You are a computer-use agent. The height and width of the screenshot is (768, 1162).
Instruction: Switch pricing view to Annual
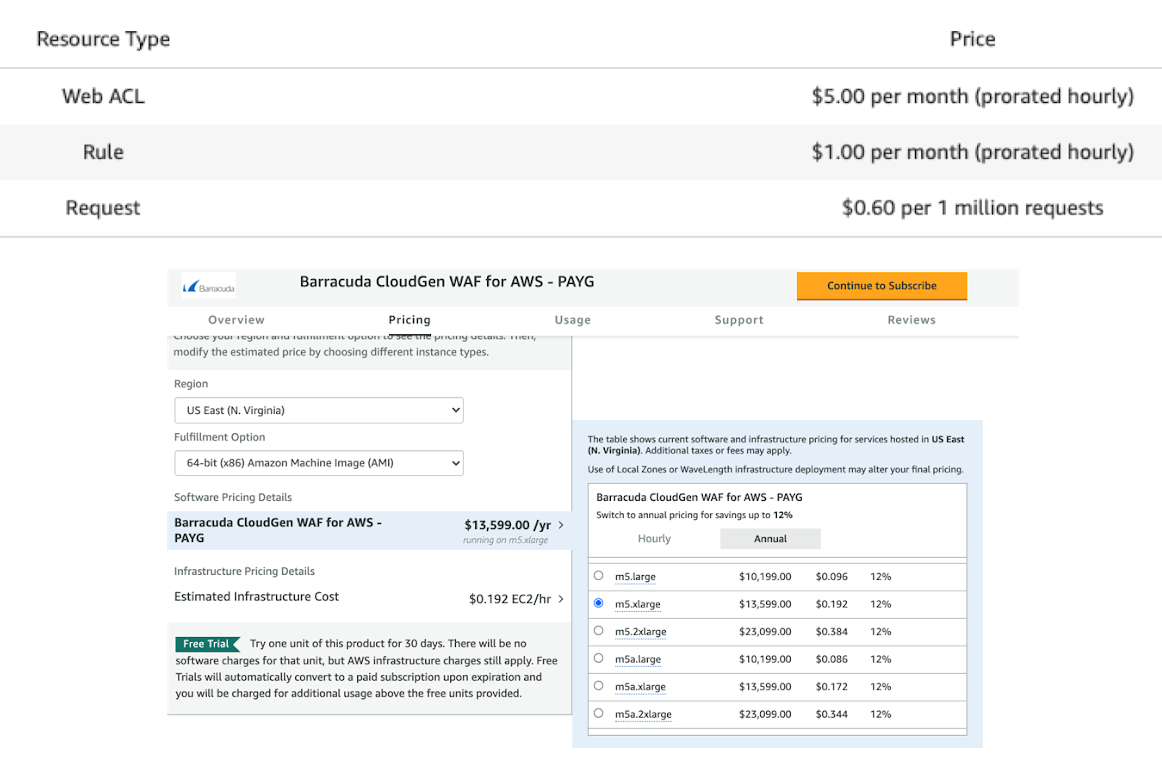pyautogui.click(x=770, y=538)
